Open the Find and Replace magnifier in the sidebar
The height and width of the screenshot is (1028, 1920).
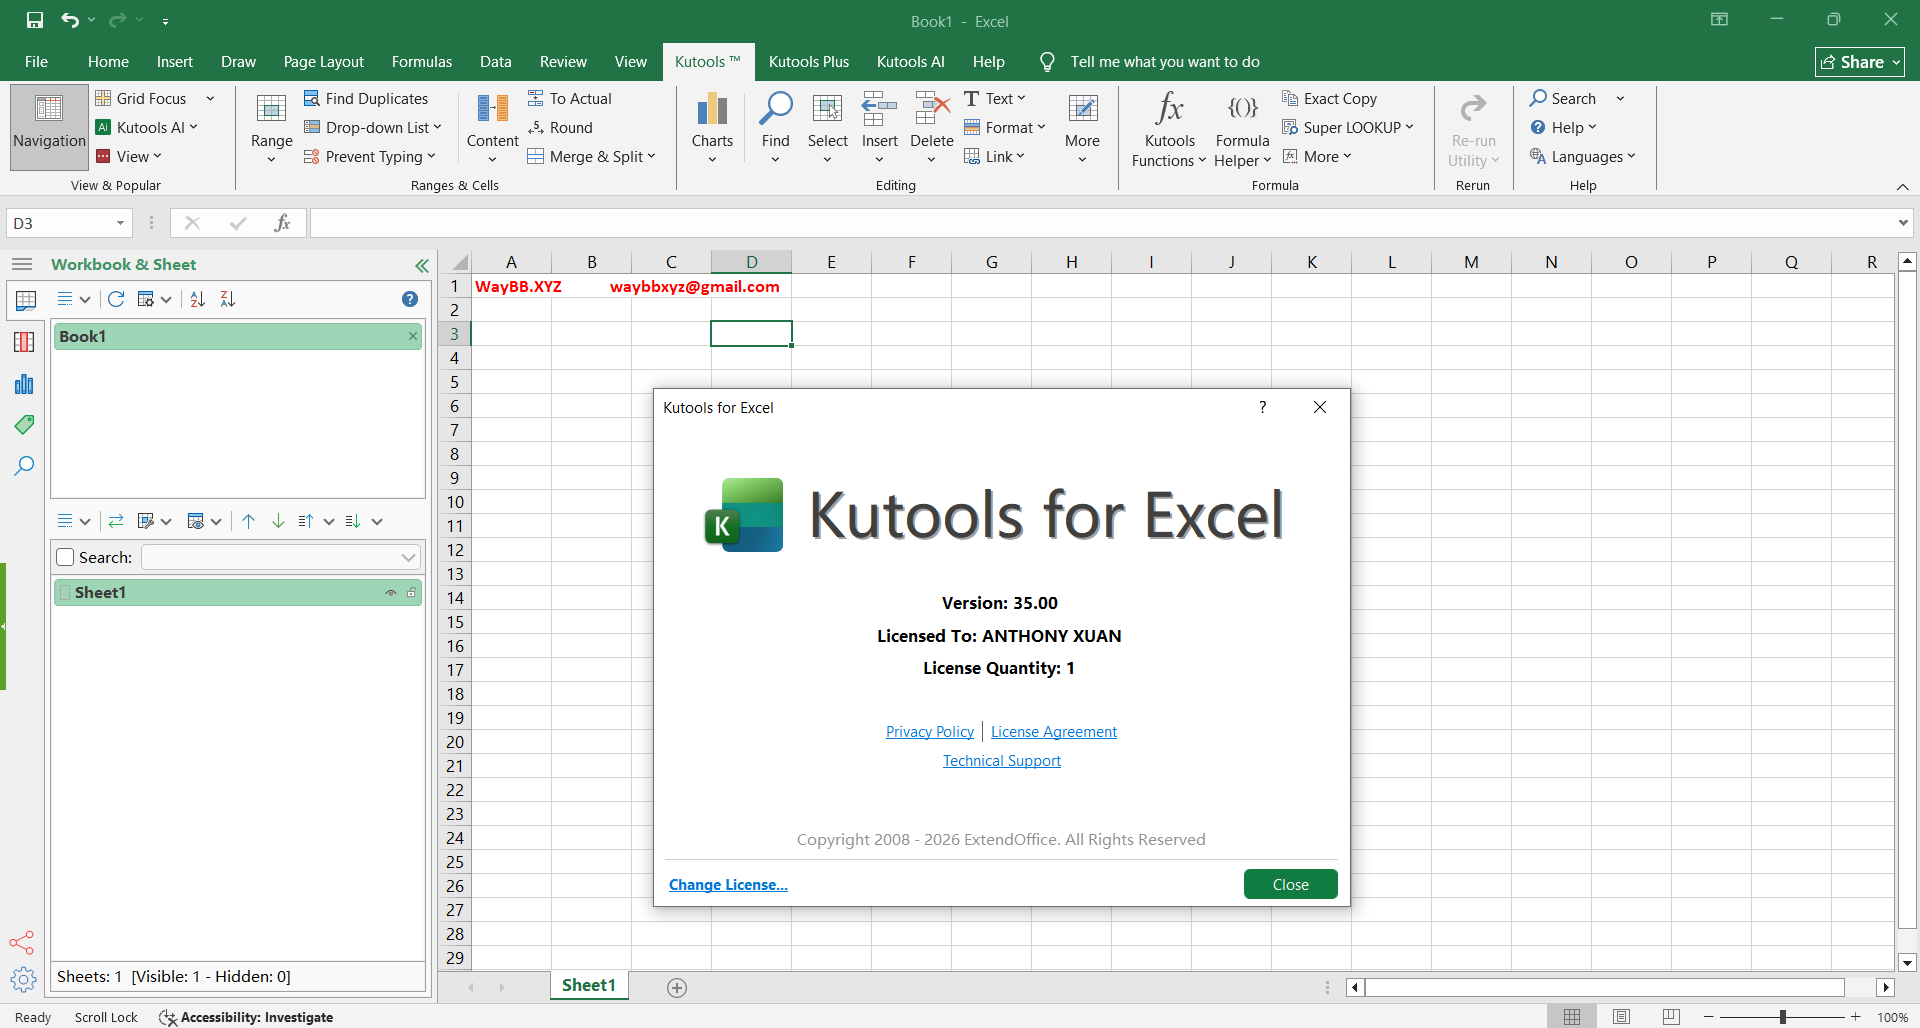click(x=25, y=466)
